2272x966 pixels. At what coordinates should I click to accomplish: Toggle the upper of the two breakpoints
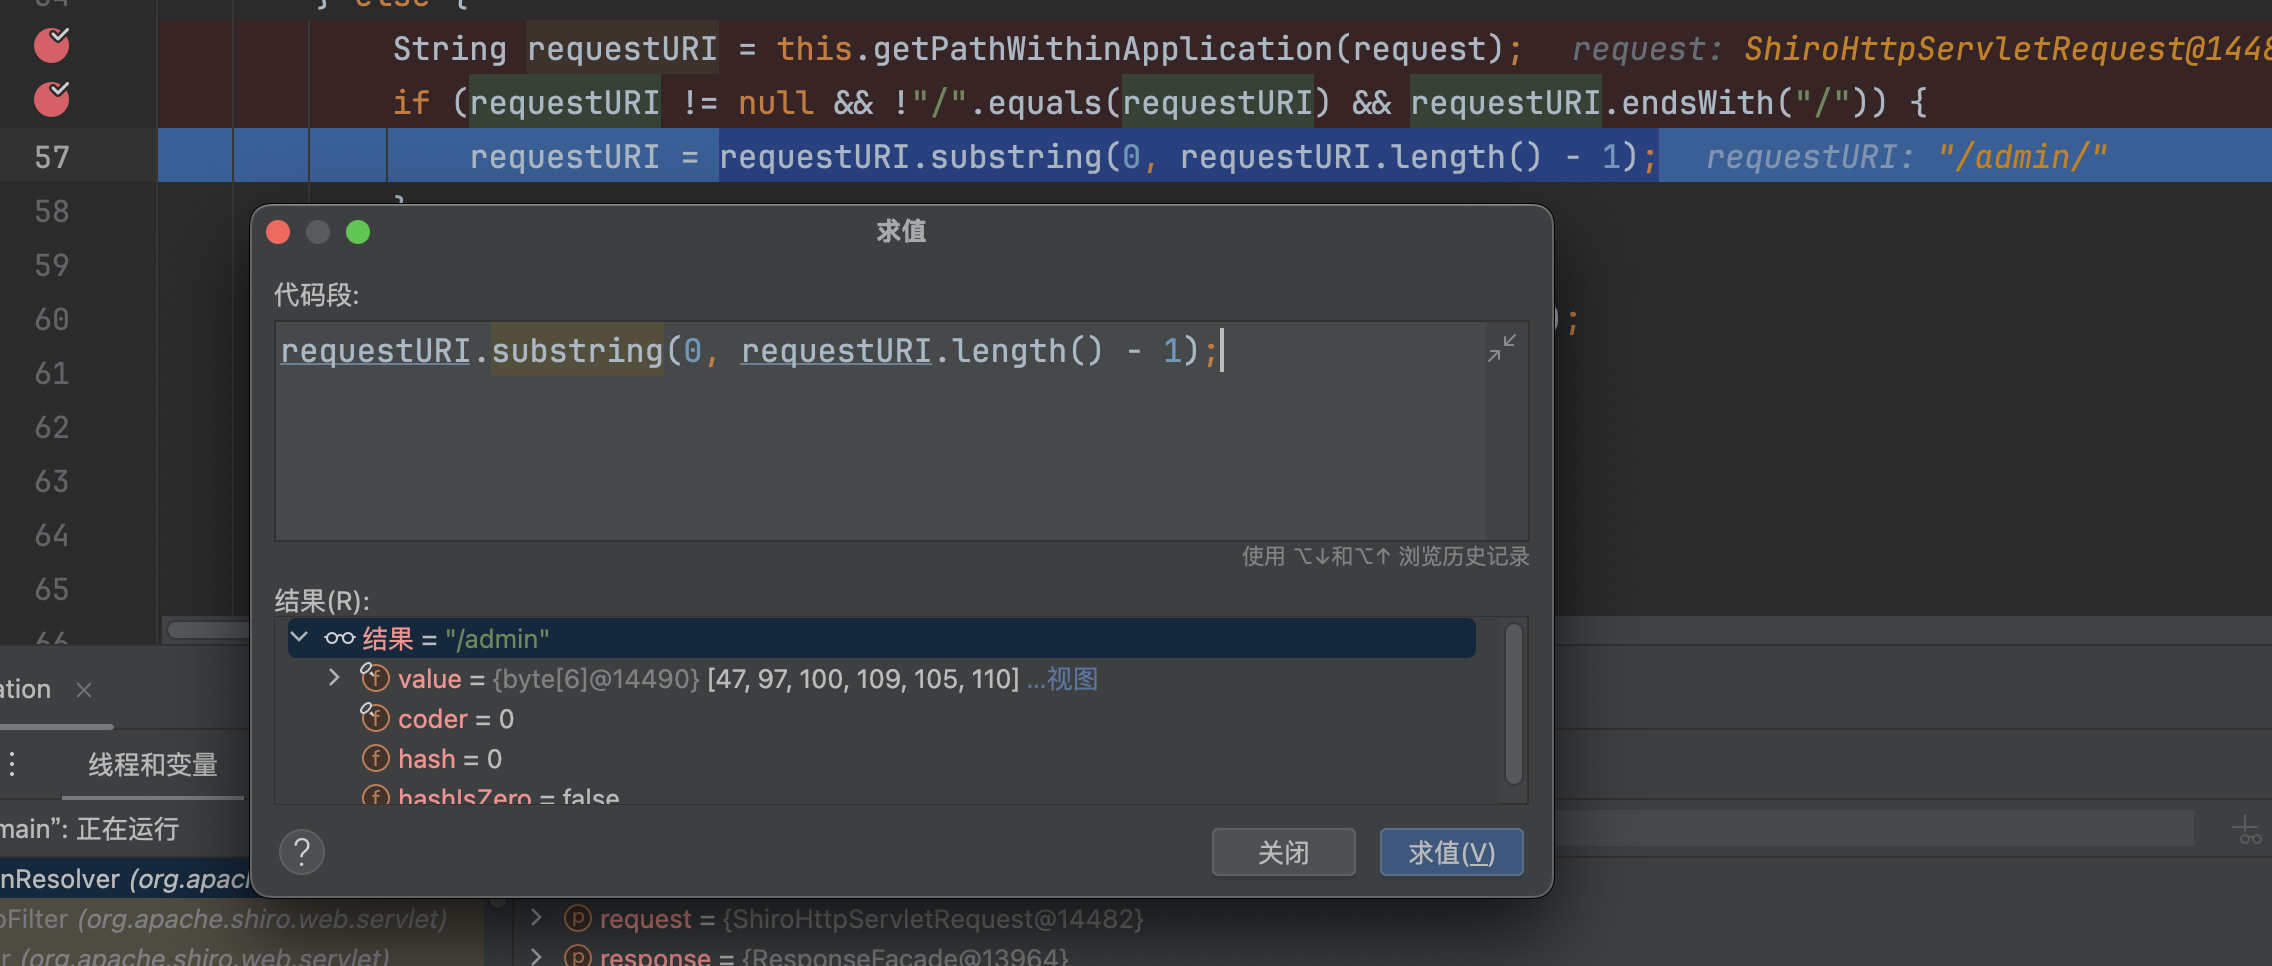(x=52, y=45)
